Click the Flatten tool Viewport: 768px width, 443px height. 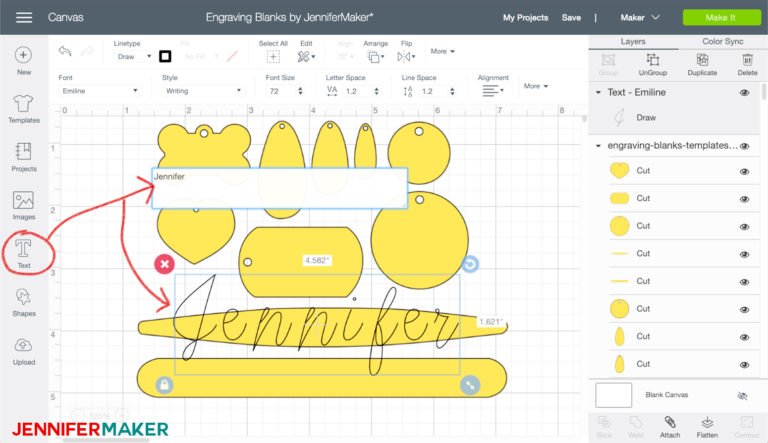click(707, 427)
